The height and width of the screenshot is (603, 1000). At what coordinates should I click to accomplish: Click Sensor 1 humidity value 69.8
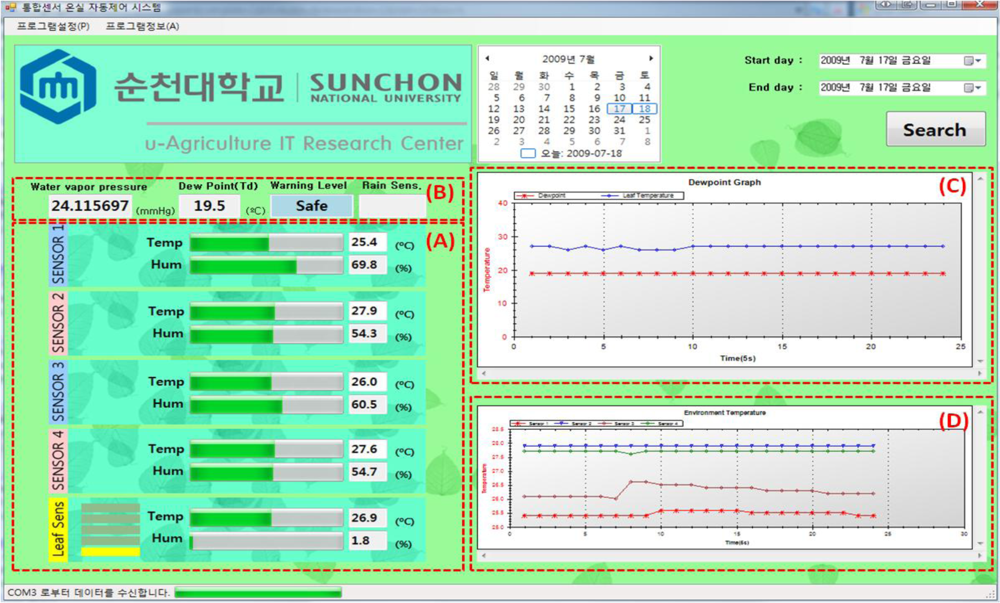click(x=367, y=265)
